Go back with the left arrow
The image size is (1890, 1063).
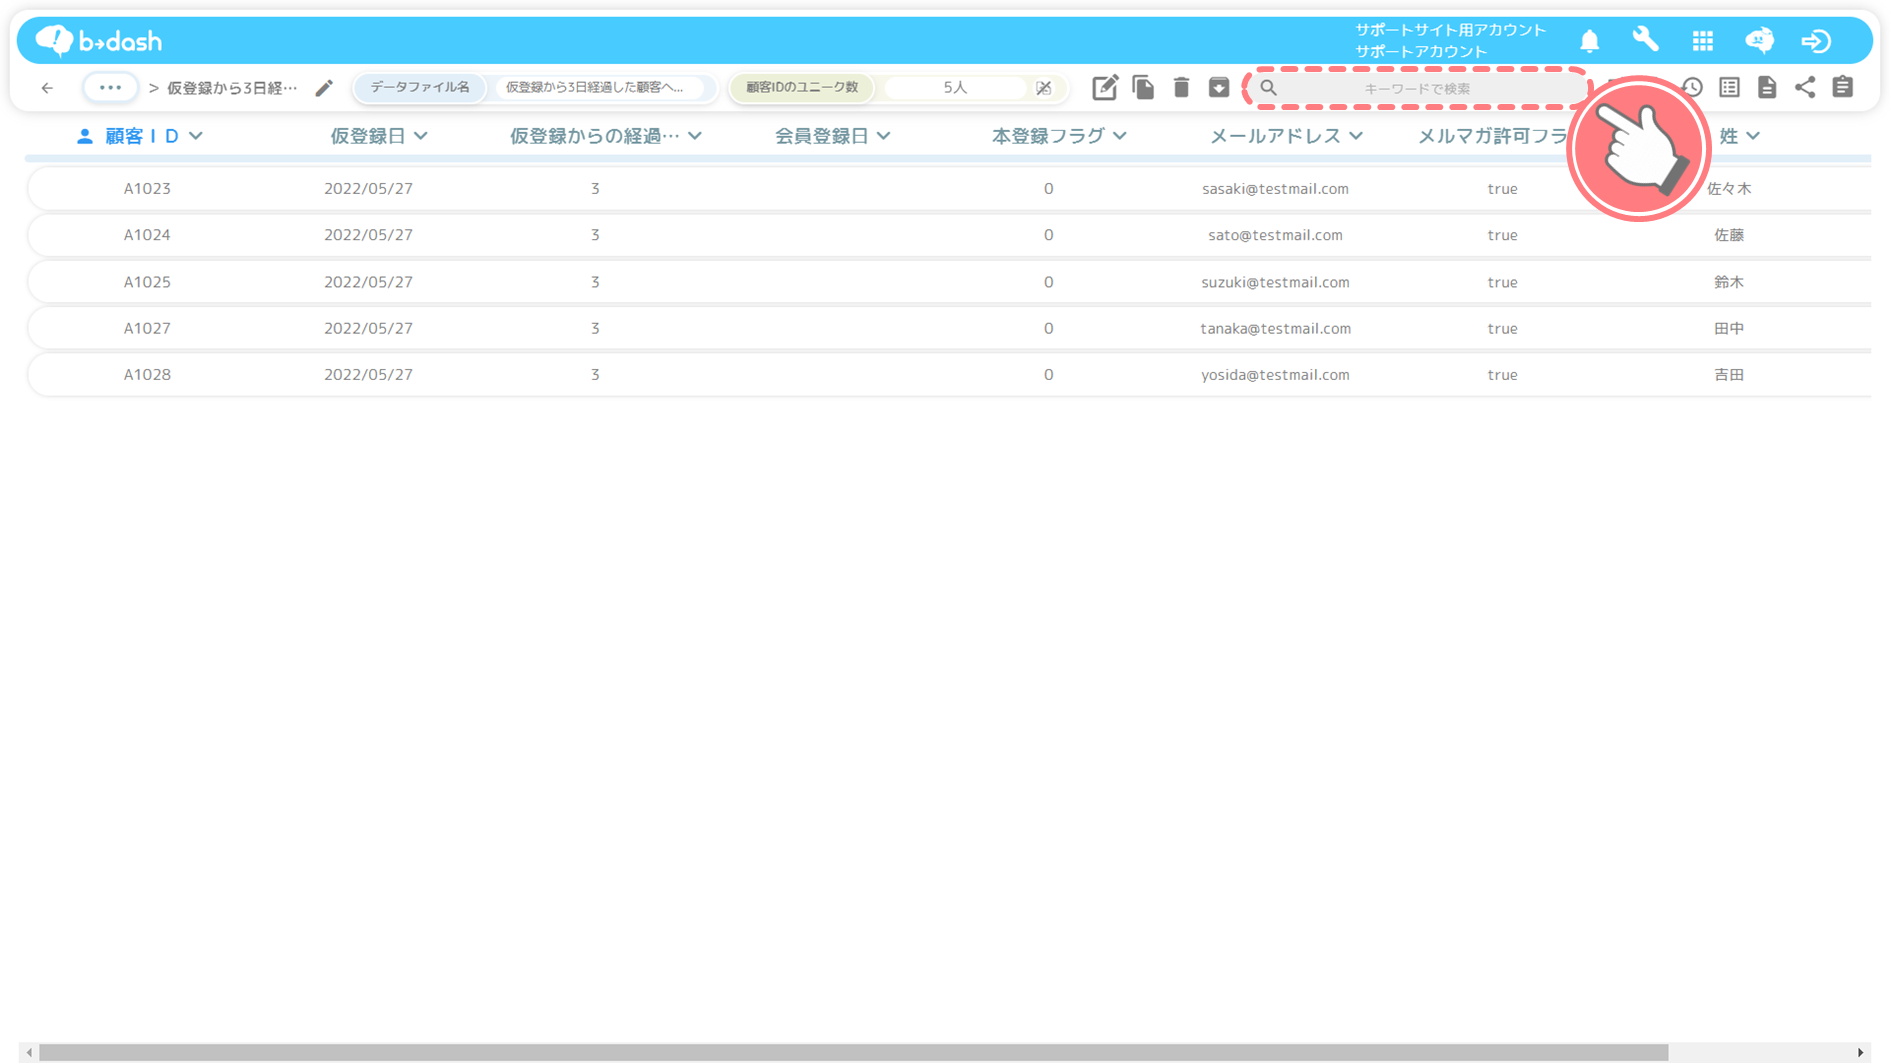pyautogui.click(x=47, y=88)
